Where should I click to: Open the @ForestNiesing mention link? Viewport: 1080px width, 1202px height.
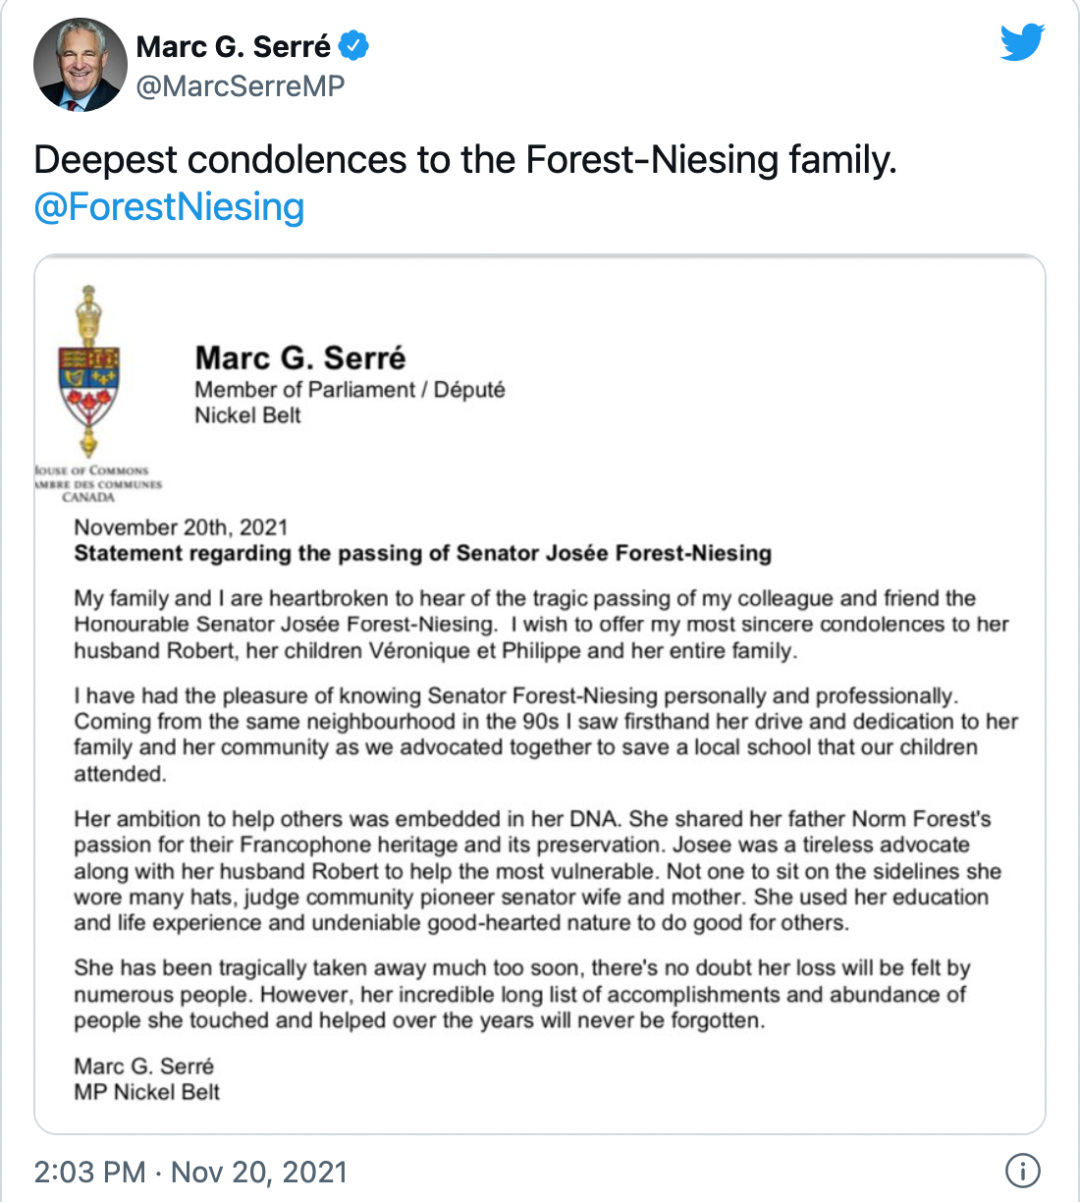[169, 207]
